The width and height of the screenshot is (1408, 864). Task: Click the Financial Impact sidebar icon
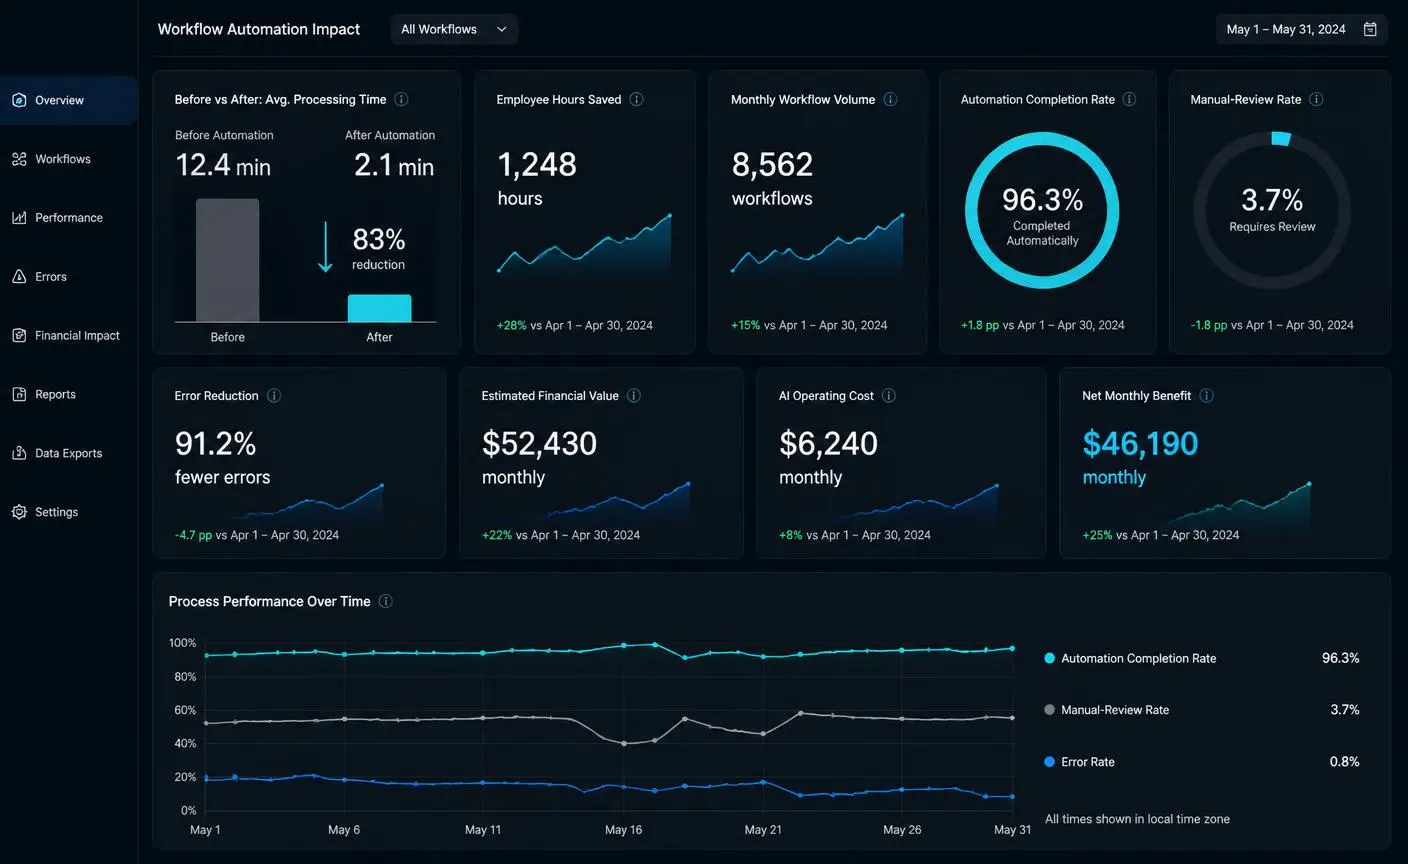pyautogui.click(x=19, y=336)
